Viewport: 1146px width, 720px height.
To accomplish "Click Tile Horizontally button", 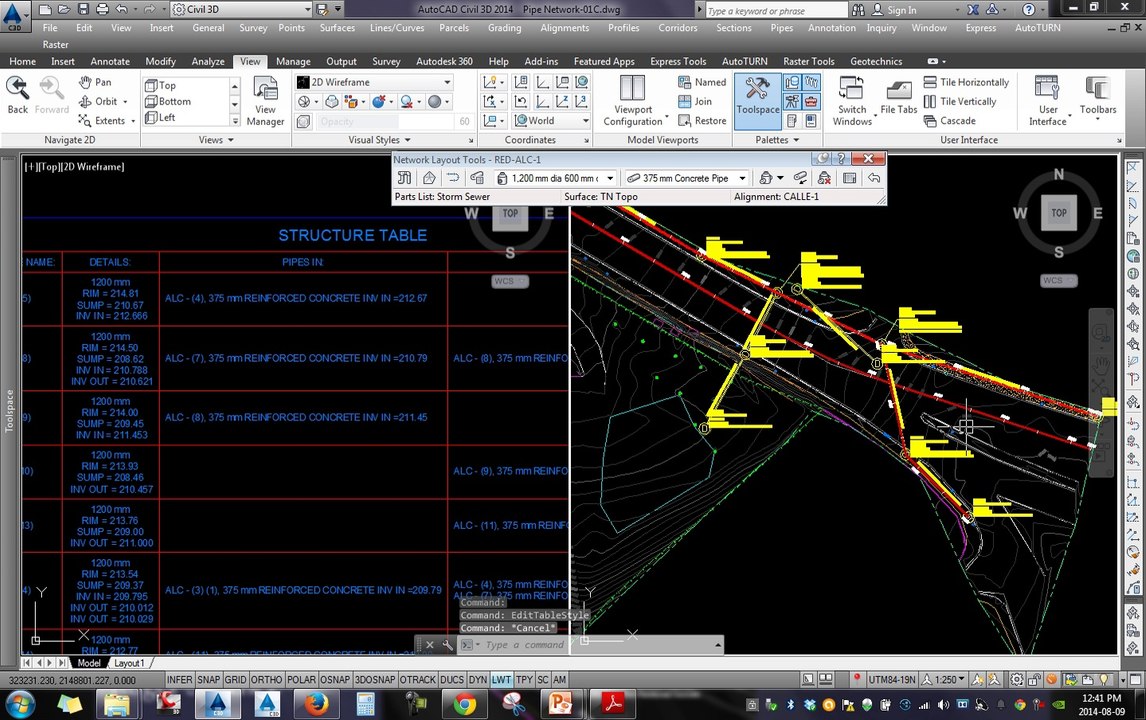I will (966, 82).
